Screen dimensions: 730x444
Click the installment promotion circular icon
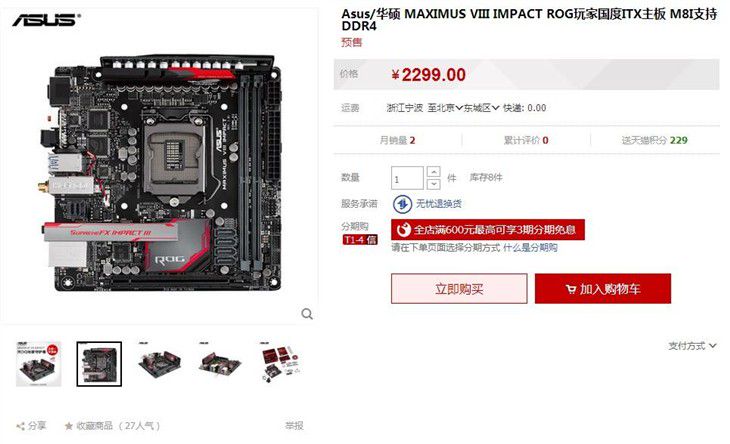pos(404,229)
